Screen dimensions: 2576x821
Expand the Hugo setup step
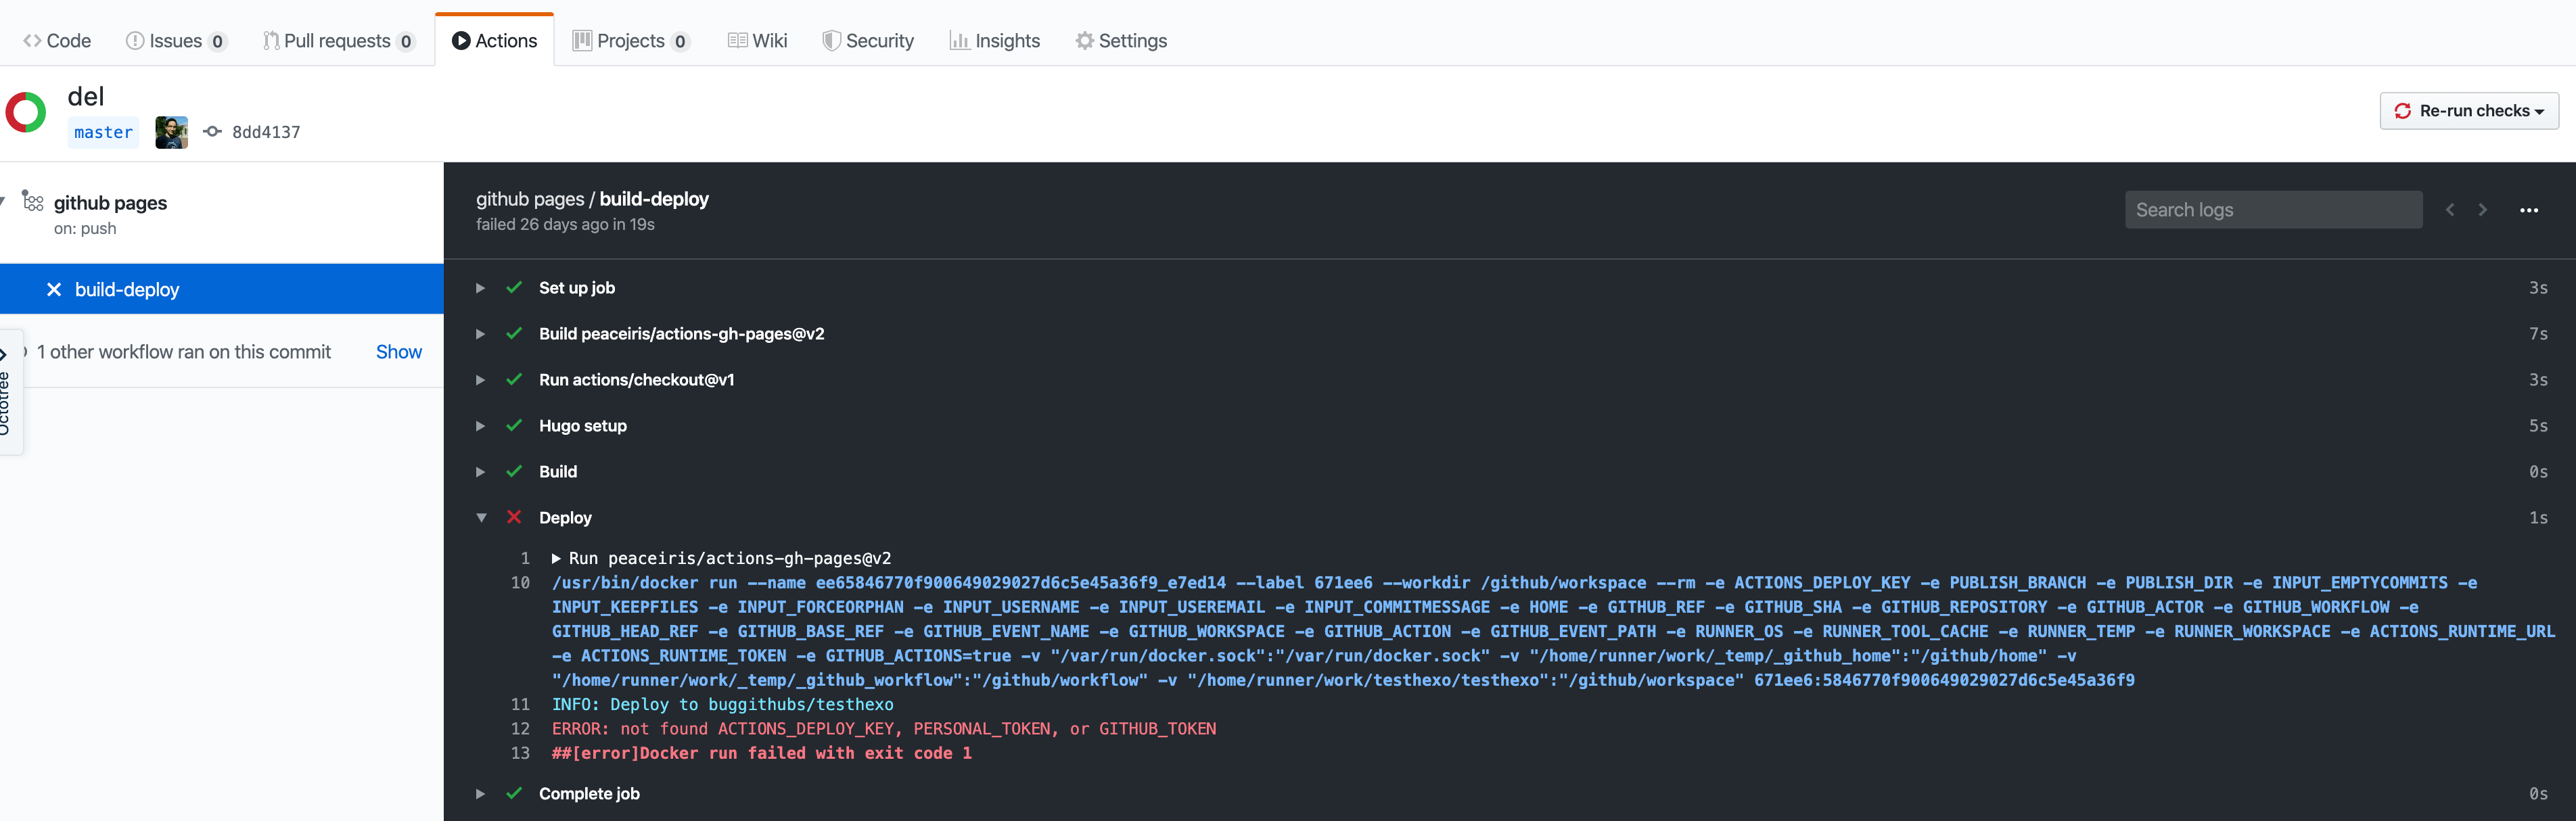tap(480, 426)
